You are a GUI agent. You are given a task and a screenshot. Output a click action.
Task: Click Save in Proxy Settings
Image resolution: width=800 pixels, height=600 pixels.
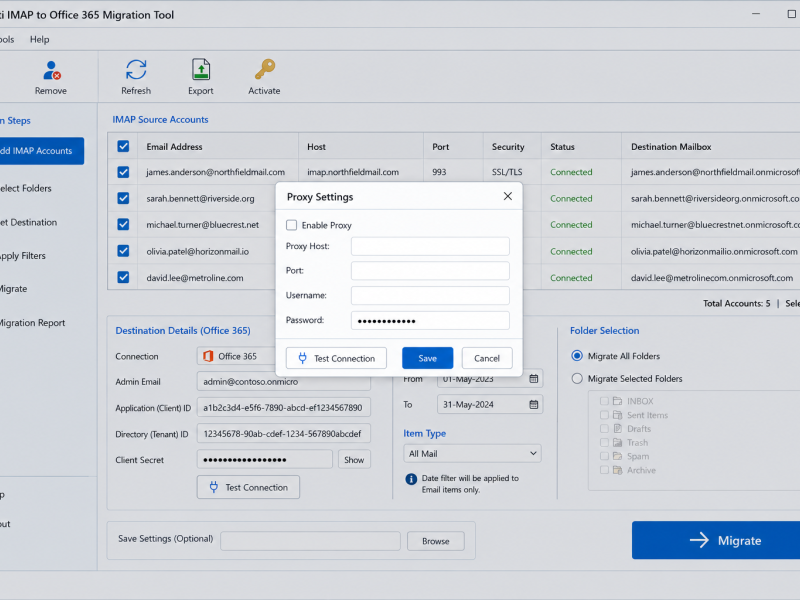tap(428, 358)
